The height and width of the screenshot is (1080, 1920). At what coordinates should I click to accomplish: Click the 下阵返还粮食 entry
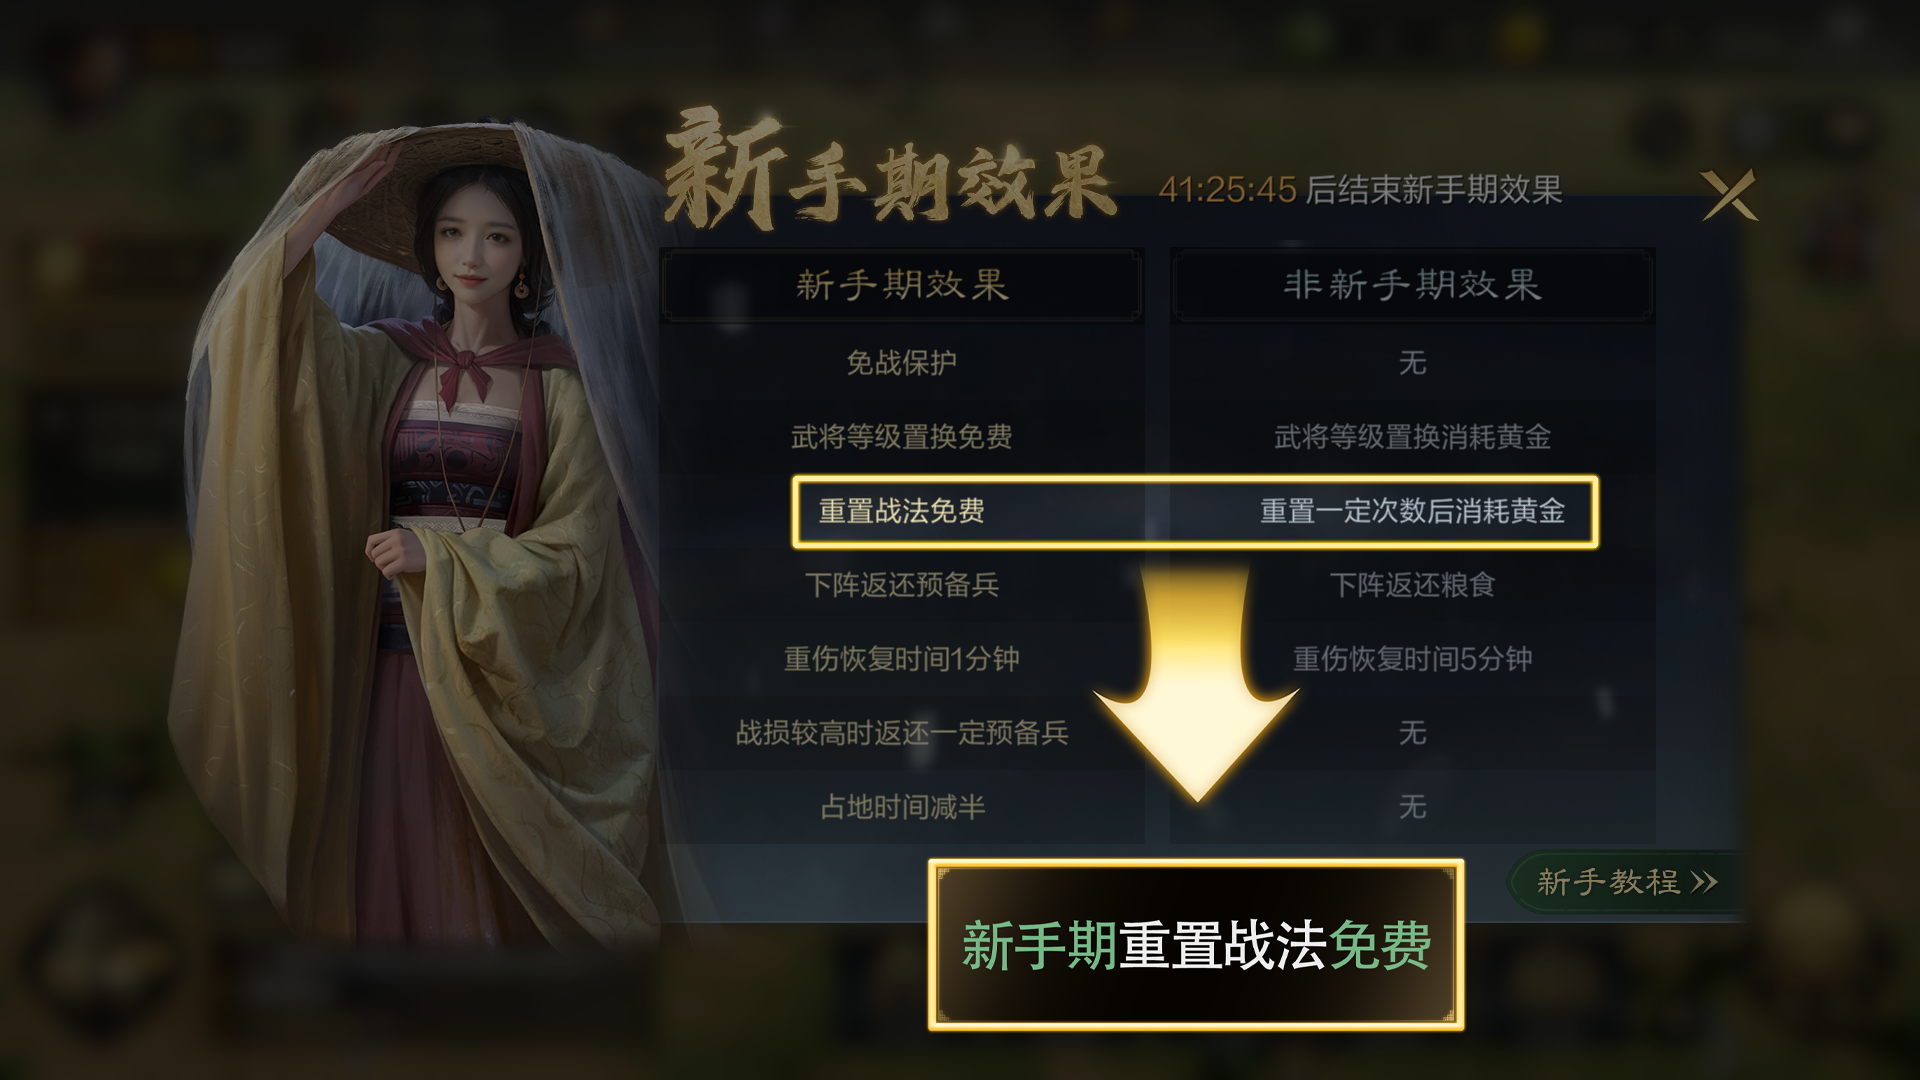click(x=1412, y=585)
